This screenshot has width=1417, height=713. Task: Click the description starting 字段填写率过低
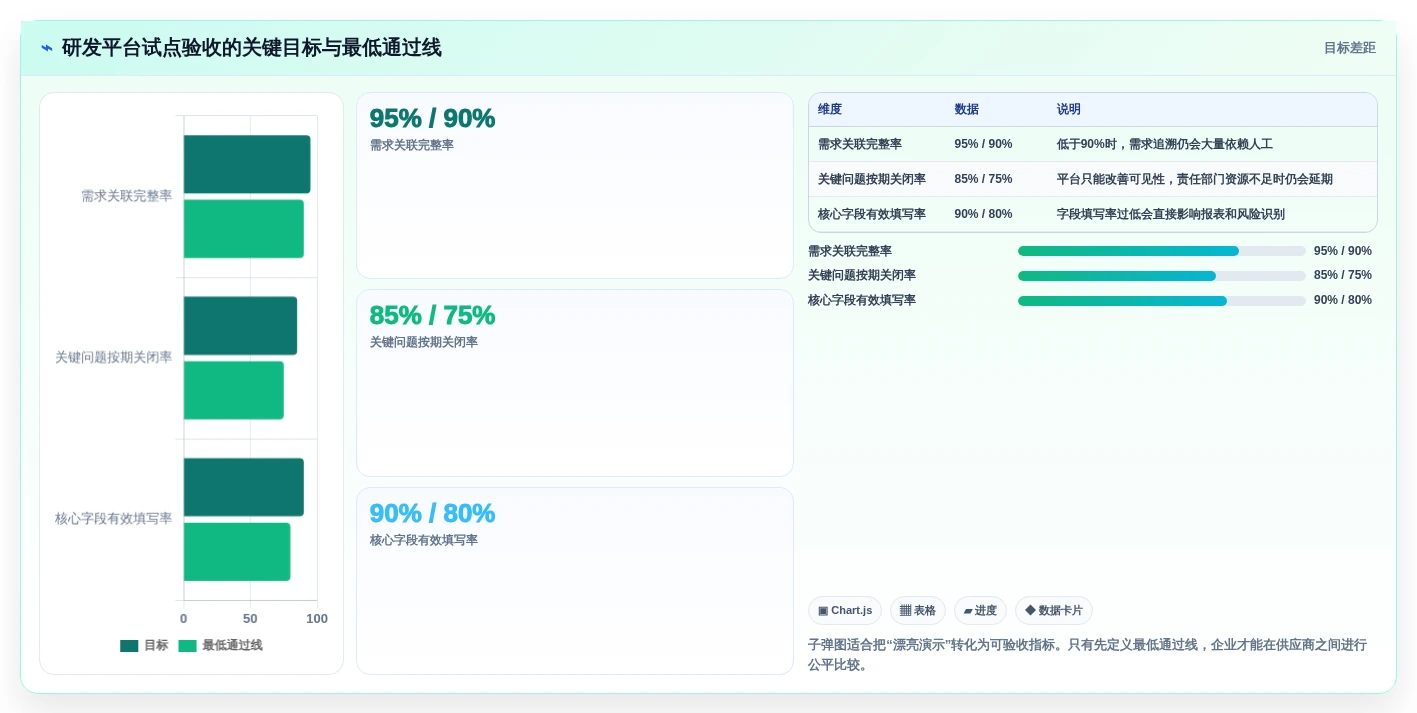[x=1170, y=214]
